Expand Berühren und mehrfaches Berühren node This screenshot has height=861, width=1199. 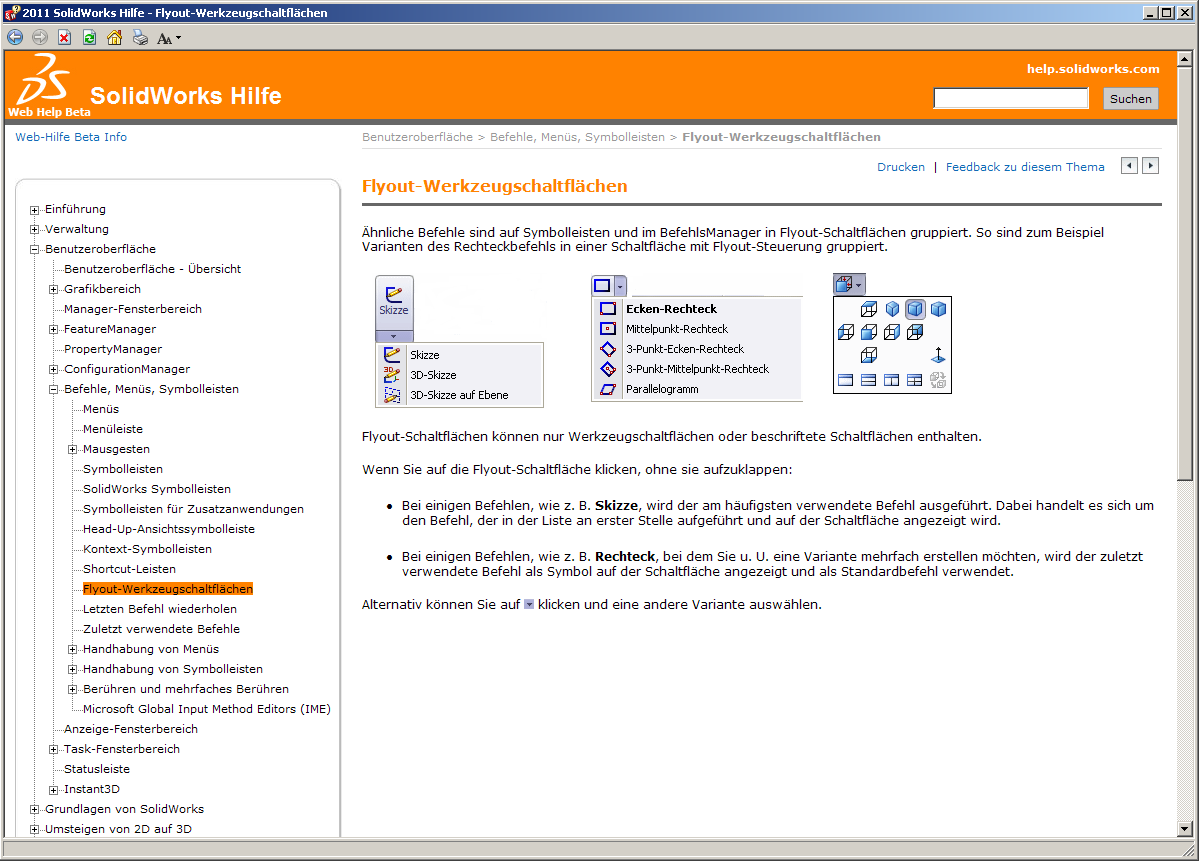click(73, 689)
